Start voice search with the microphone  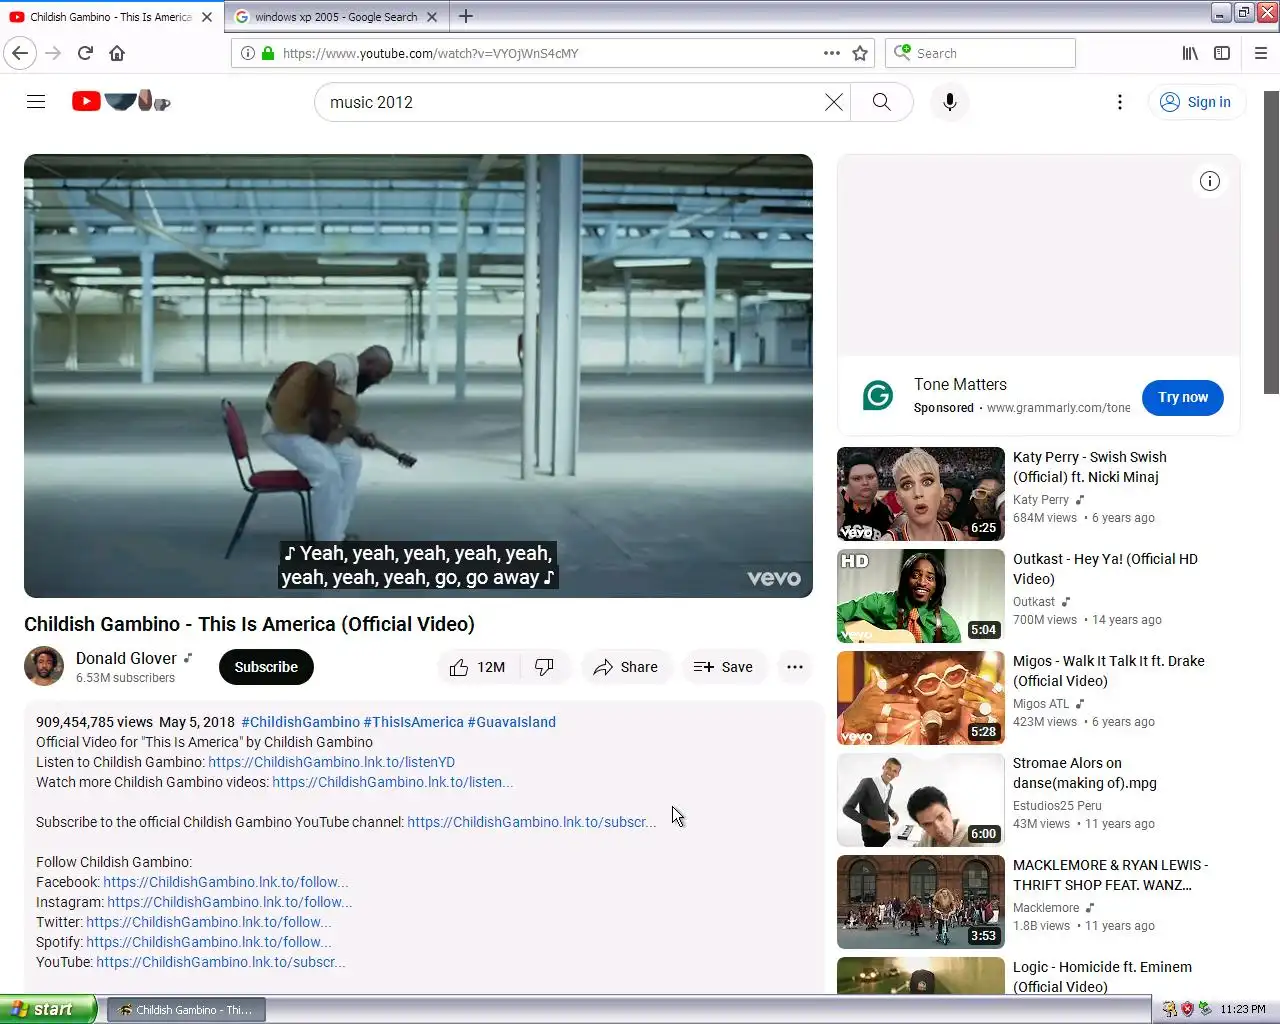pos(950,102)
